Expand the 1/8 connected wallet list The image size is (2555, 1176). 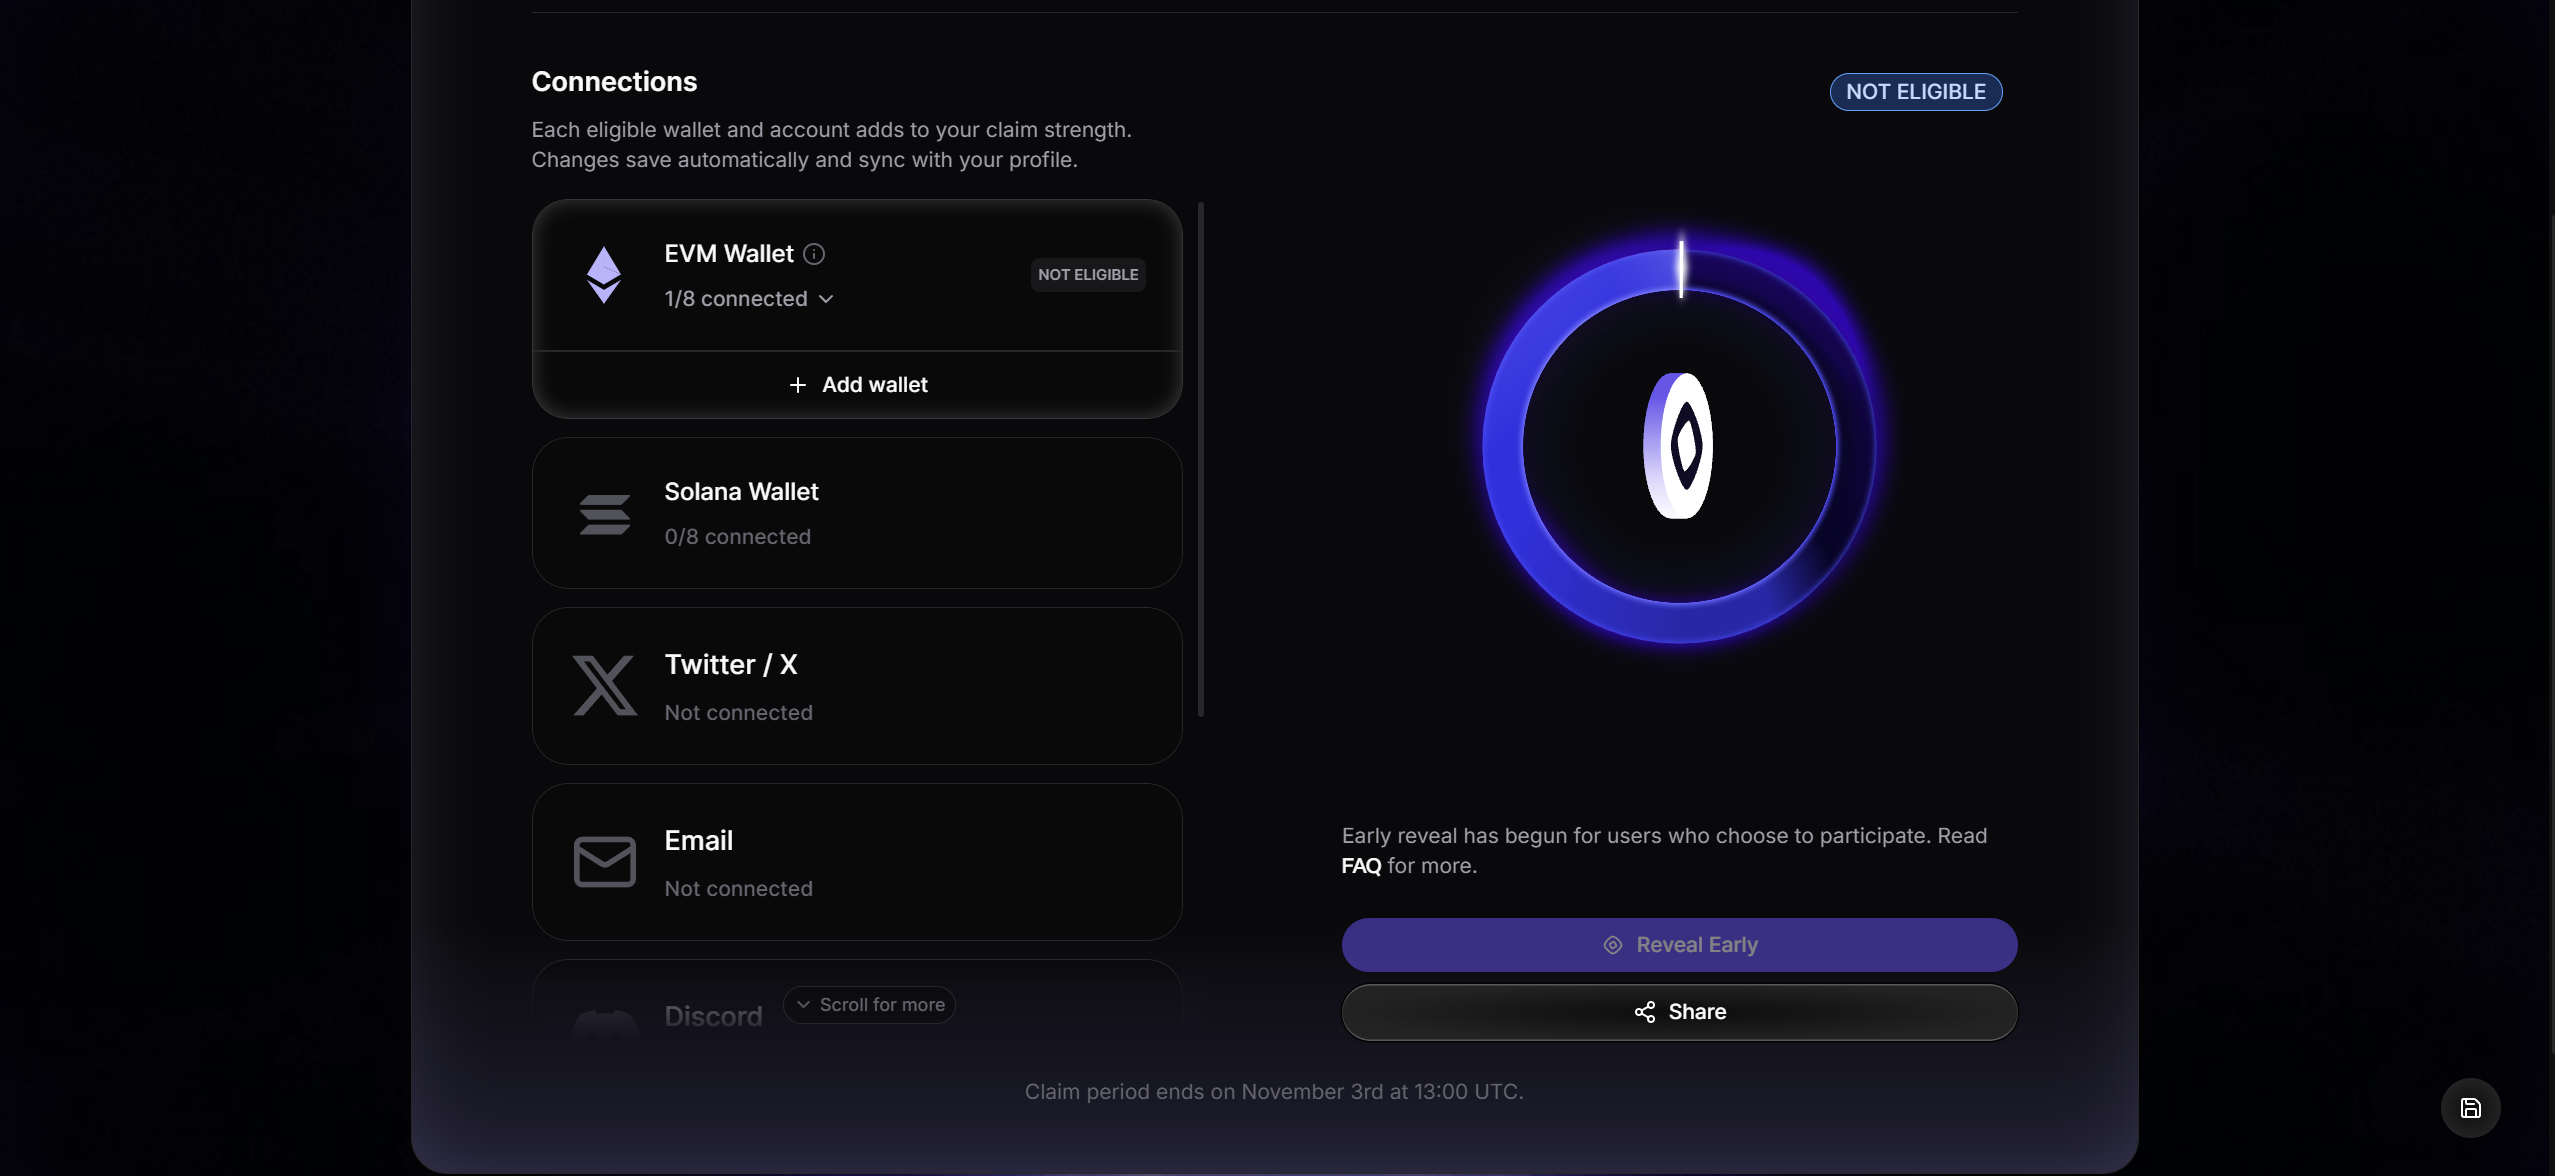(749, 299)
